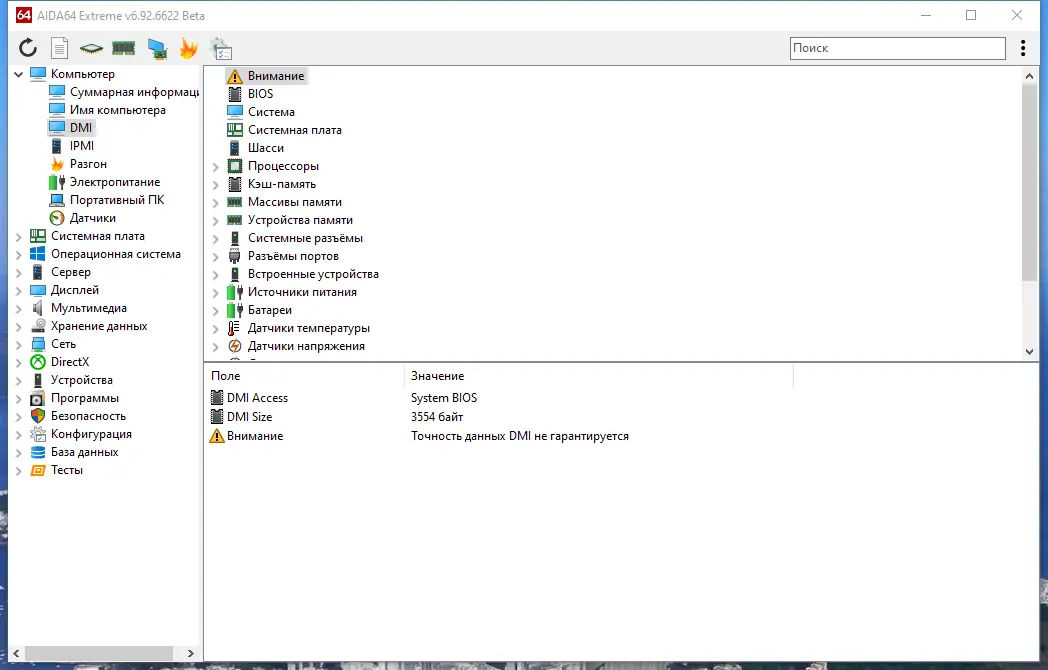Collapse the Компьютер tree node

coord(19,74)
